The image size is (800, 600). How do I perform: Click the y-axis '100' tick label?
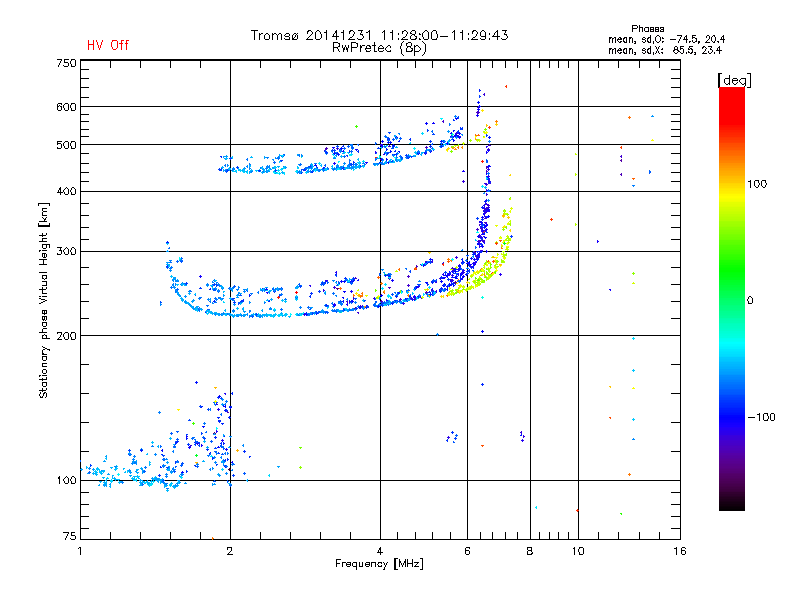(66, 481)
